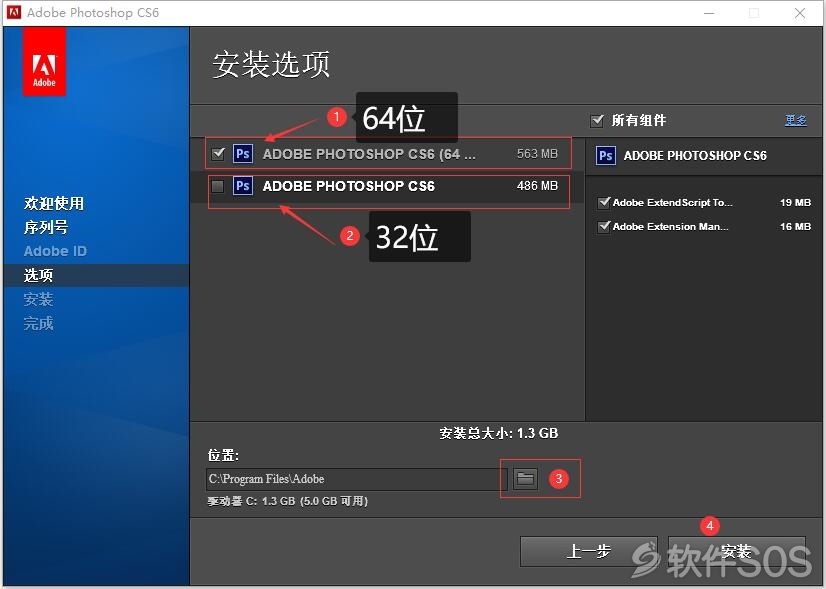Image resolution: width=826 pixels, height=589 pixels.
Task: Click the 安装 button to start the install
Action: coord(736,552)
